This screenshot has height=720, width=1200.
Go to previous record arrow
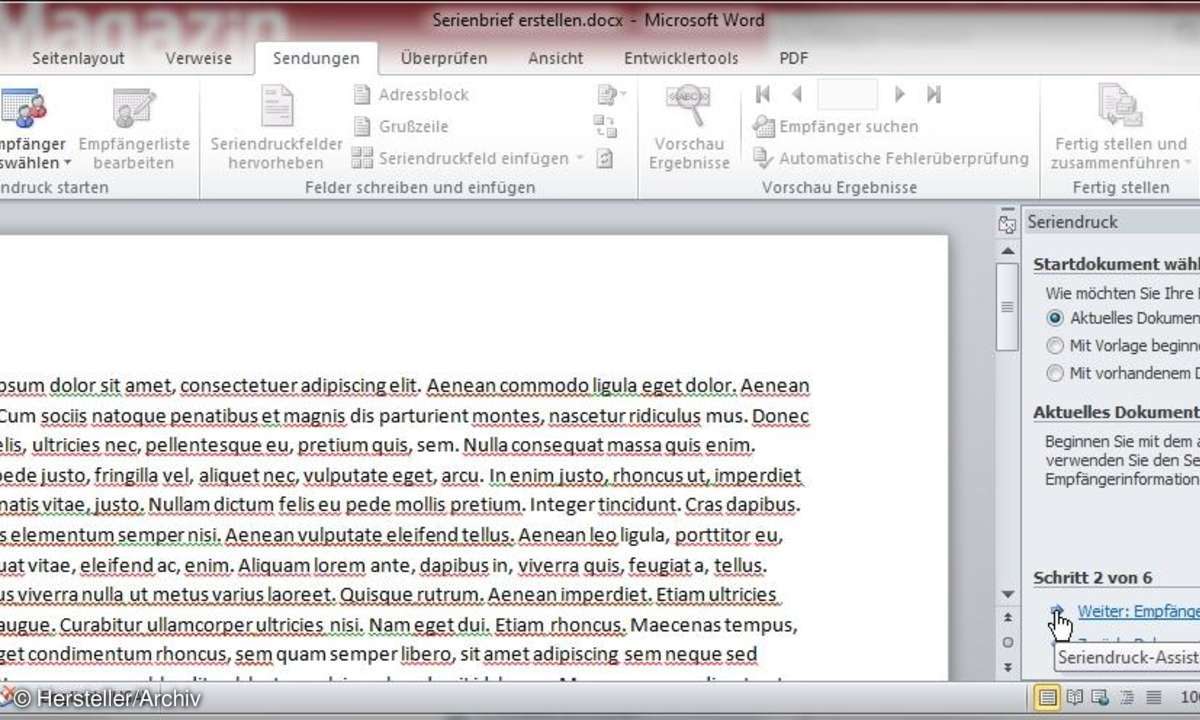tap(797, 95)
